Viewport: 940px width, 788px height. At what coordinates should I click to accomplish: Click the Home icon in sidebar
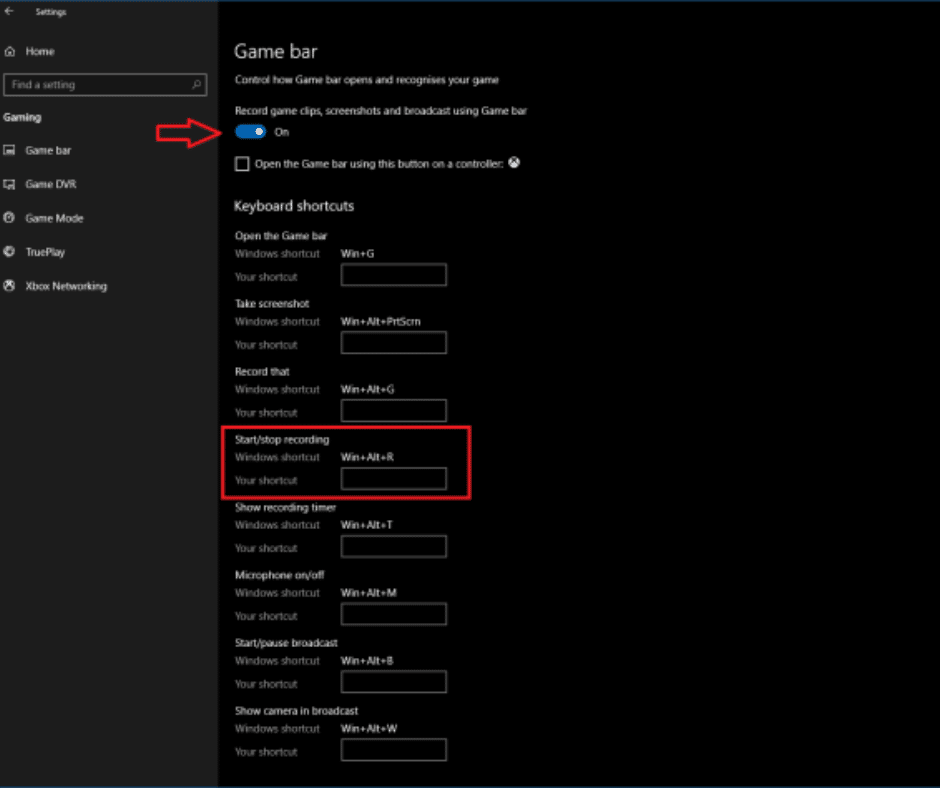(10, 51)
